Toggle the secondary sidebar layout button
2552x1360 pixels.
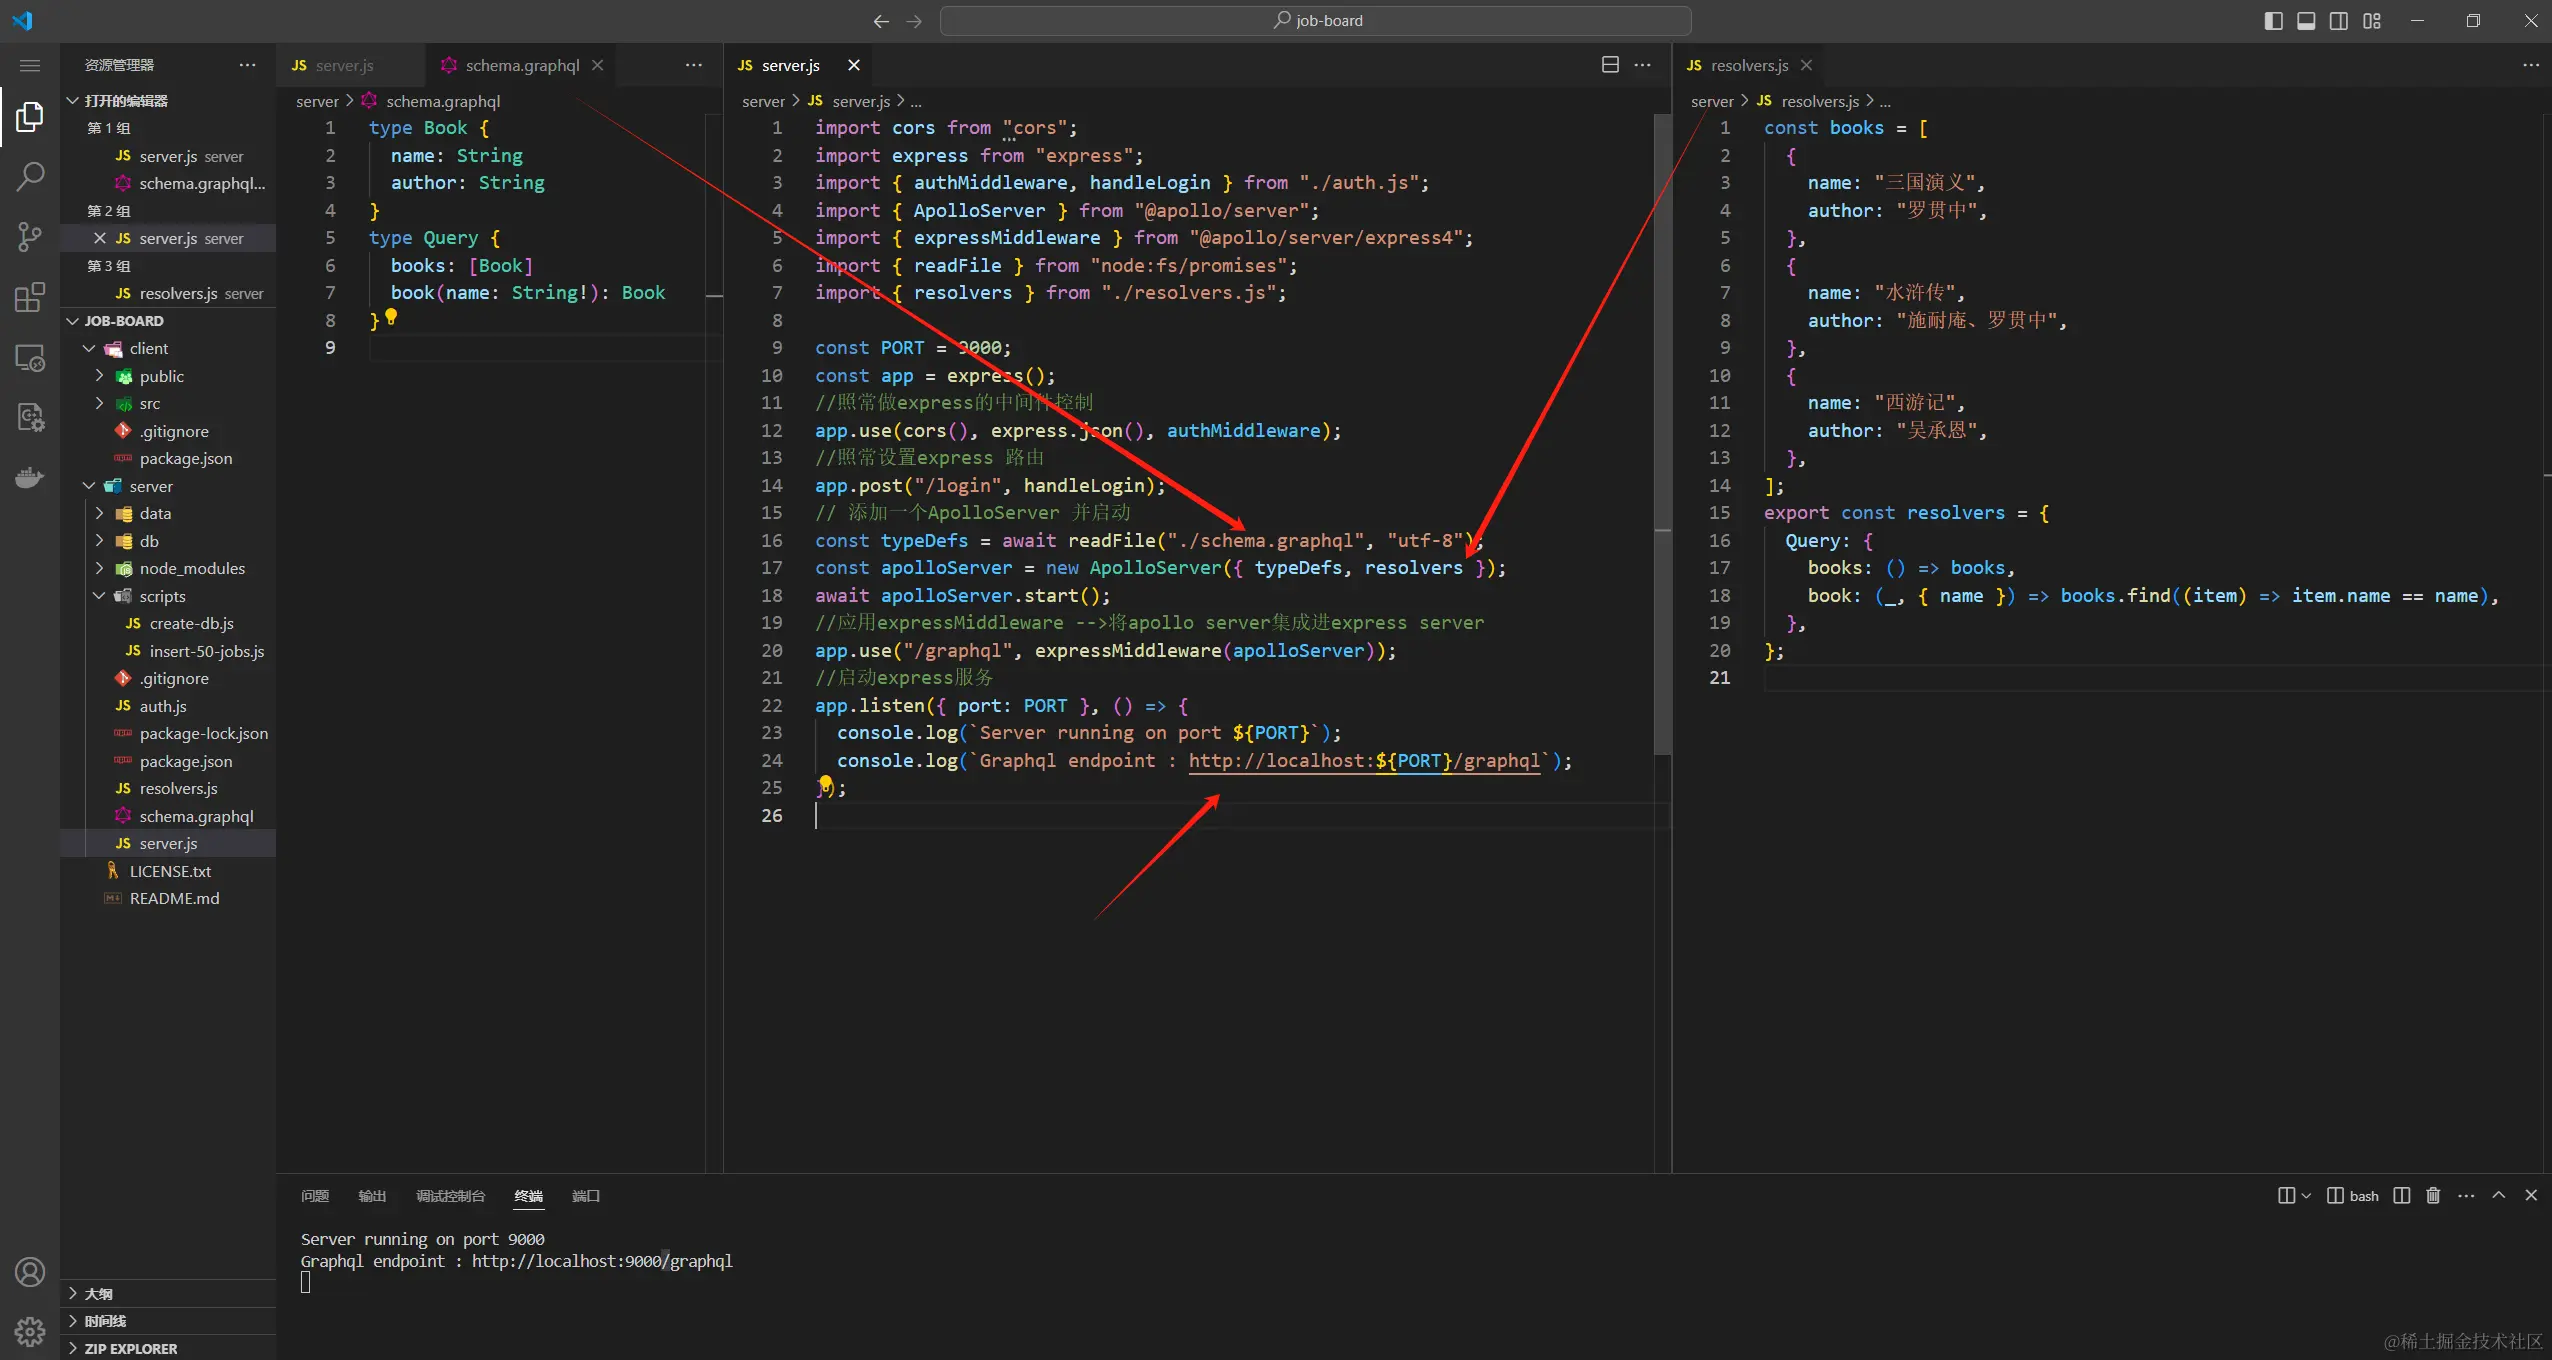2339,21
